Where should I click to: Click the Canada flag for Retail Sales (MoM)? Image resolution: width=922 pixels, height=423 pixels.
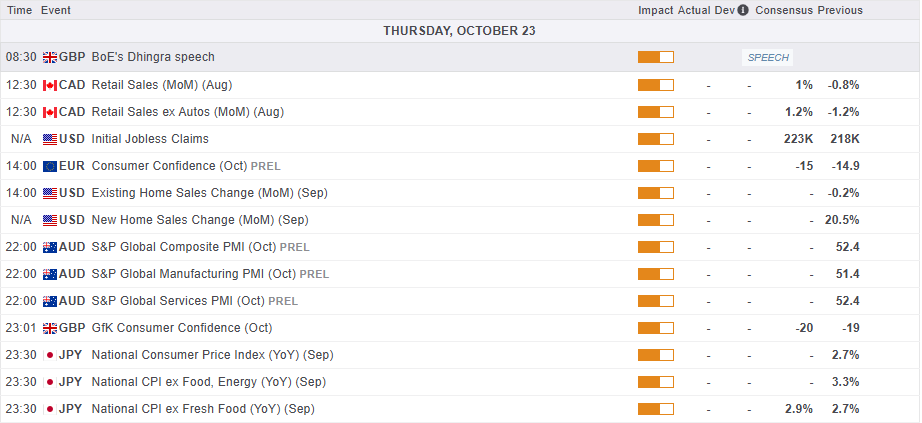tap(50, 85)
